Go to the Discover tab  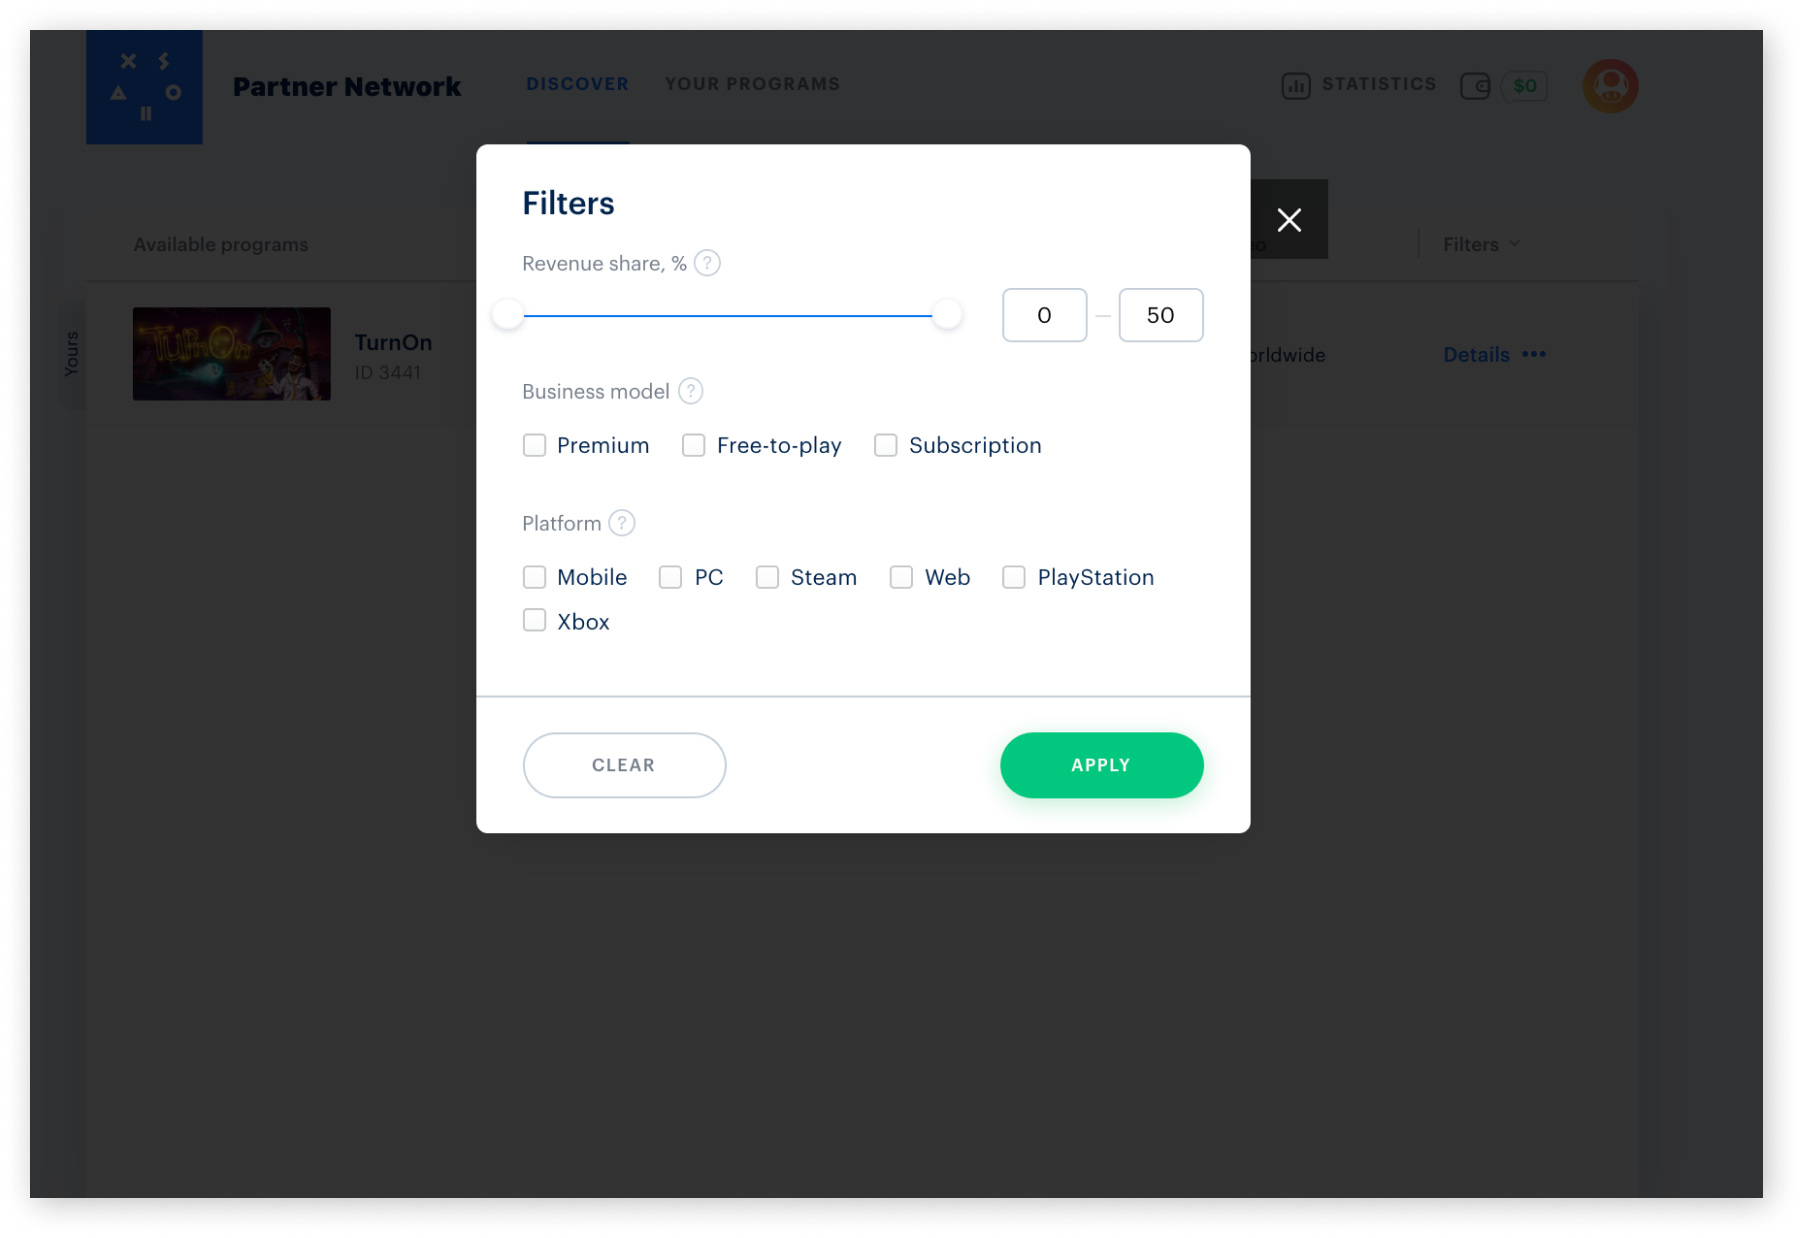(577, 84)
